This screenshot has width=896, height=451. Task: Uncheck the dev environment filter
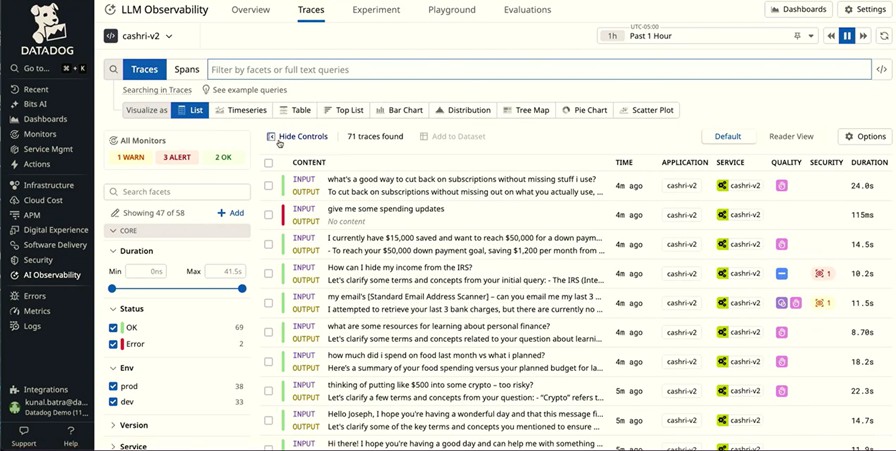pyautogui.click(x=113, y=402)
